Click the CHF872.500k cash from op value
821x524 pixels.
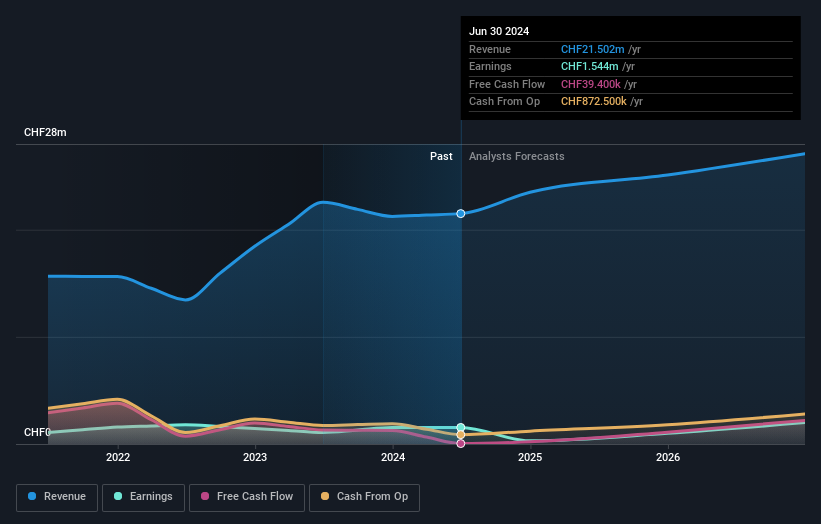click(x=594, y=102)
